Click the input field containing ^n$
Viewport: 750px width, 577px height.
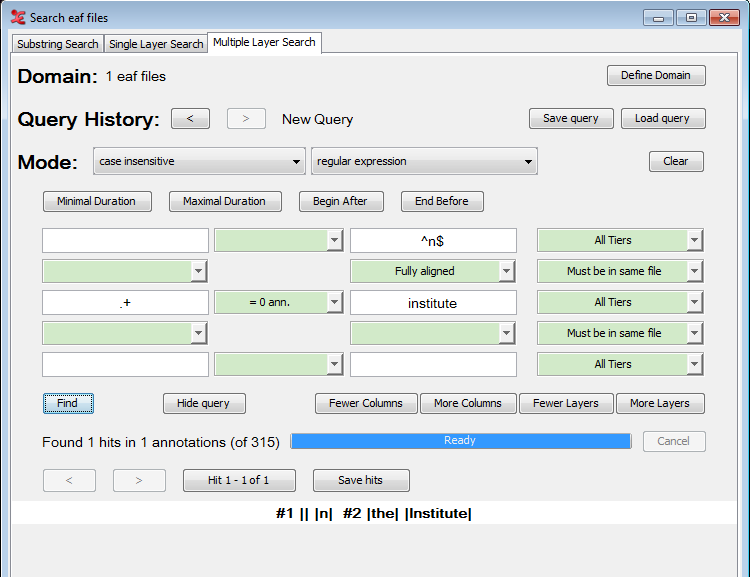433,240
